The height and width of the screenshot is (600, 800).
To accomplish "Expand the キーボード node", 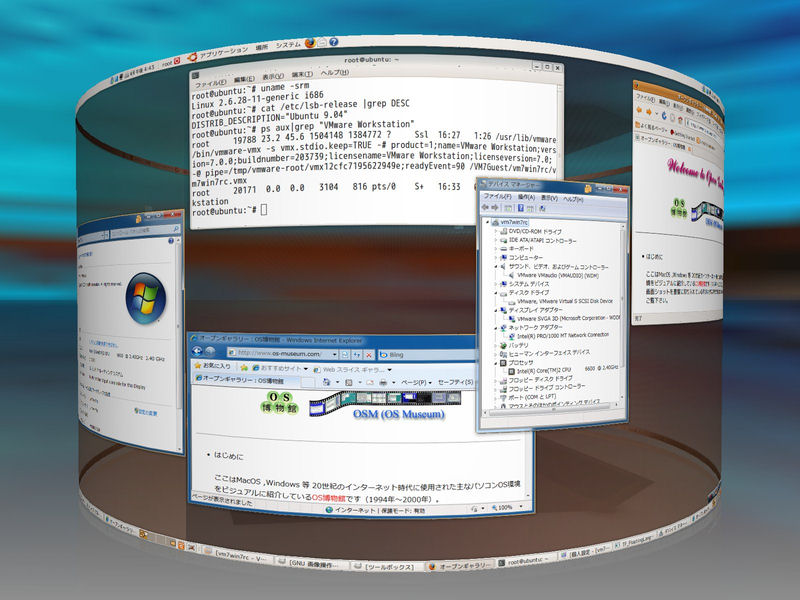I will [496, 248].
